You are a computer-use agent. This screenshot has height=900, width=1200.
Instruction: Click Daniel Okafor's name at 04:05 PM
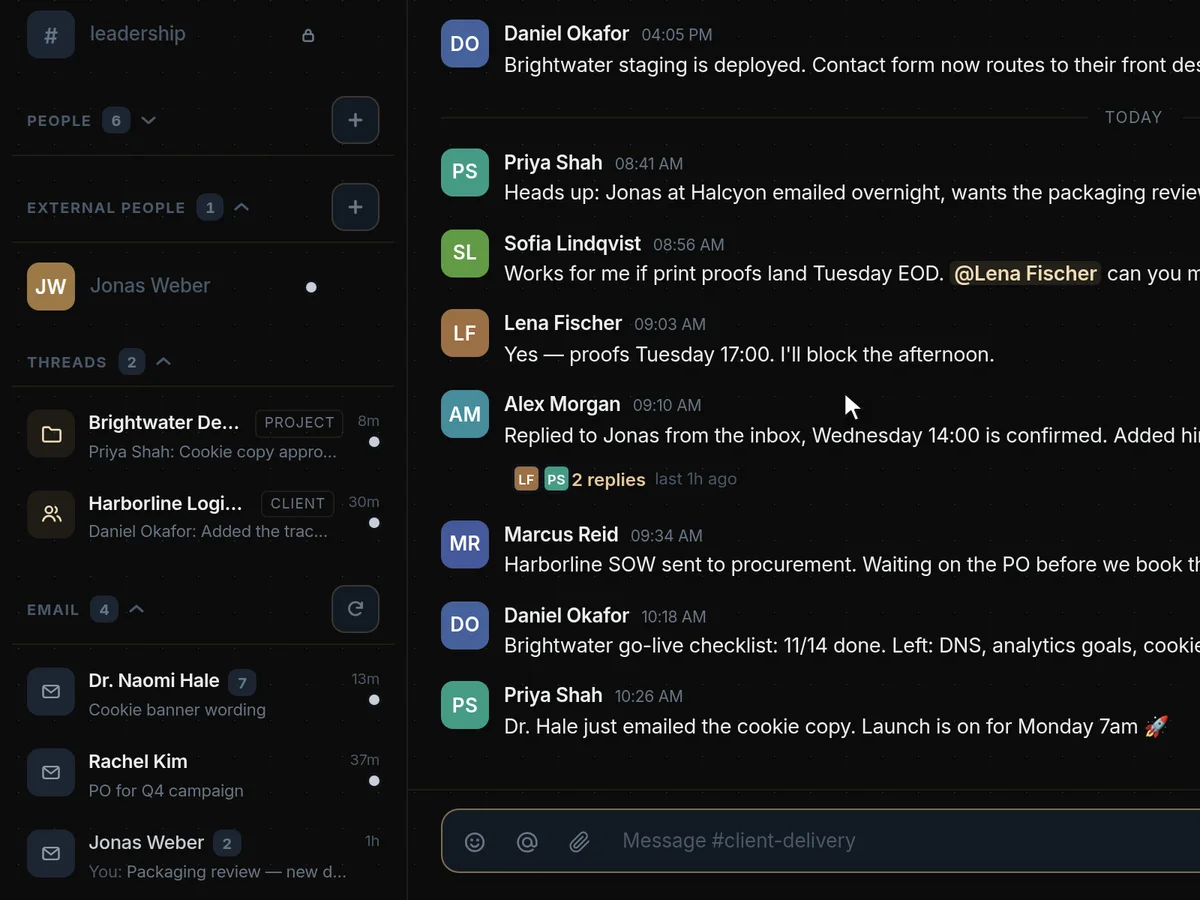tap(566, 33)
